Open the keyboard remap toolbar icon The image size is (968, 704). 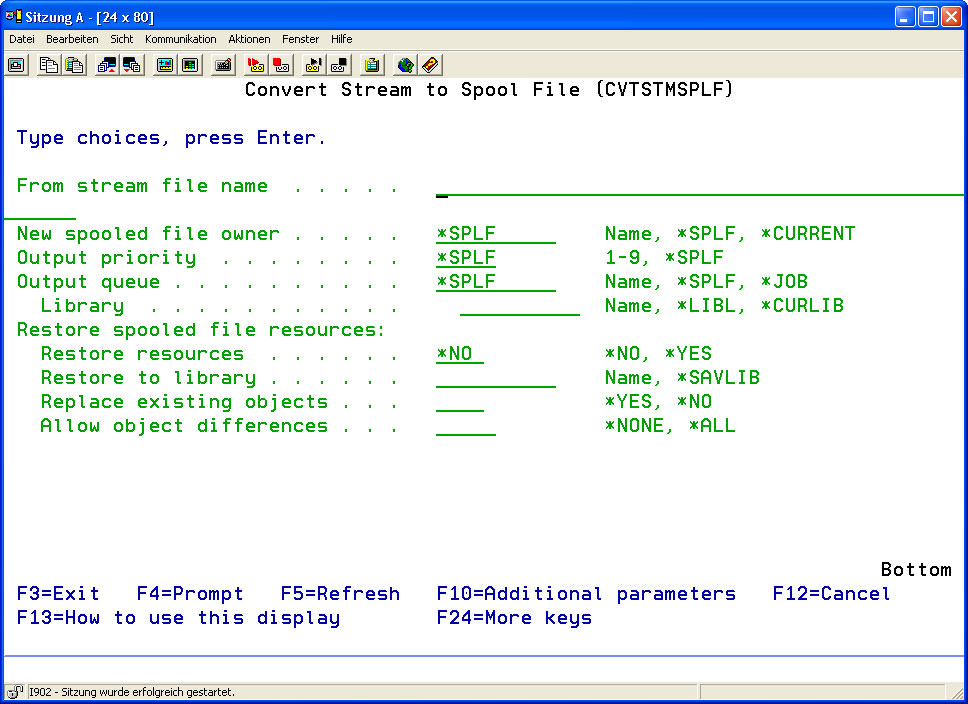click(224, 65)
